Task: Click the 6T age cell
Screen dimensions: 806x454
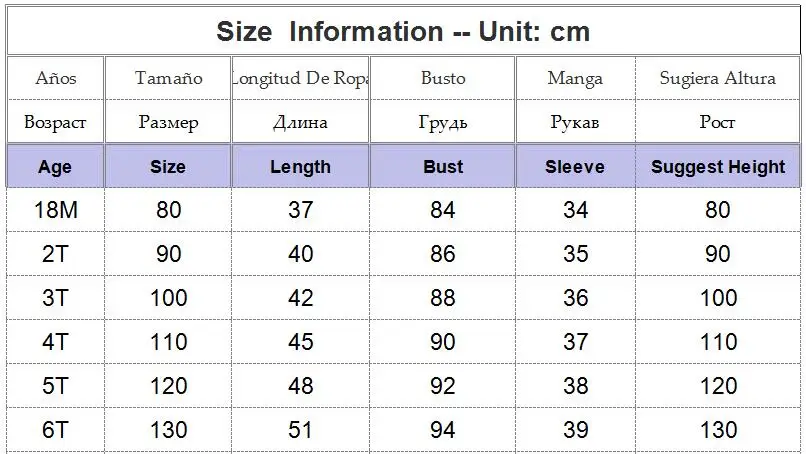Action: point(55,430)
